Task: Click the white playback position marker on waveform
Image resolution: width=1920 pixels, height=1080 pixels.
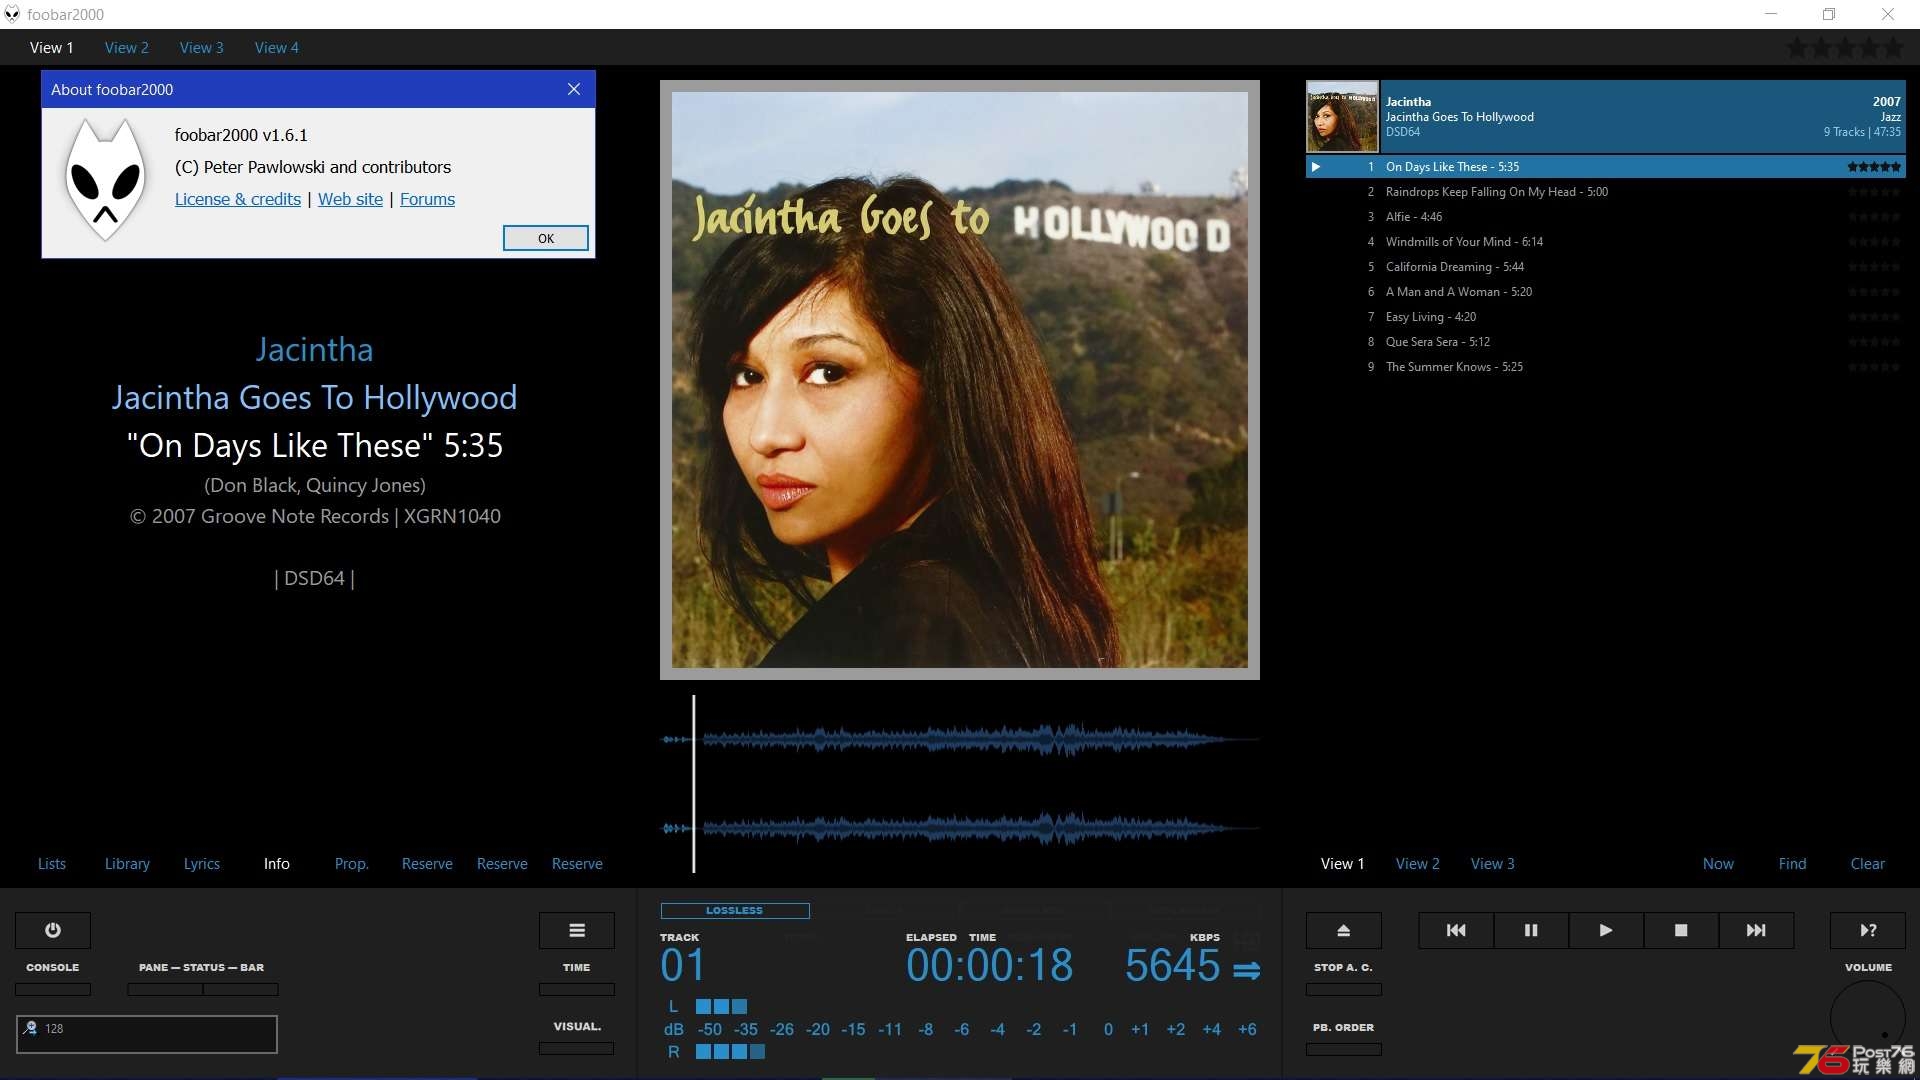Action: click(x=694, y=784)
